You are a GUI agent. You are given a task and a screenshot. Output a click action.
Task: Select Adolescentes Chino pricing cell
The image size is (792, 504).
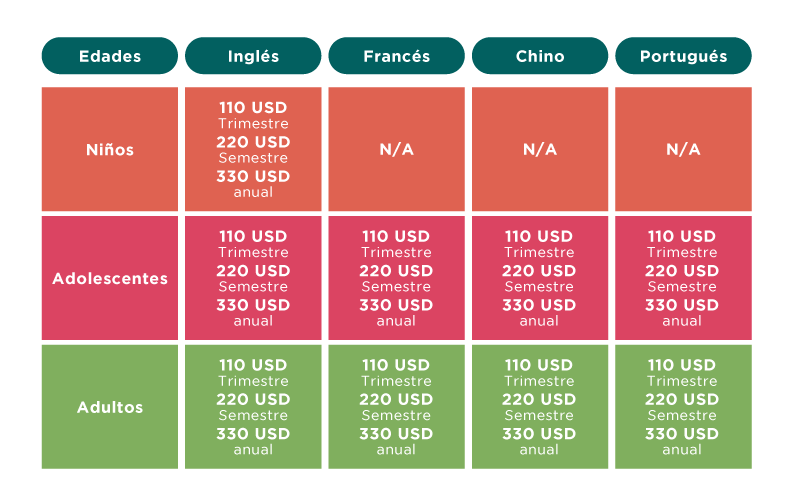pos(540,278)
